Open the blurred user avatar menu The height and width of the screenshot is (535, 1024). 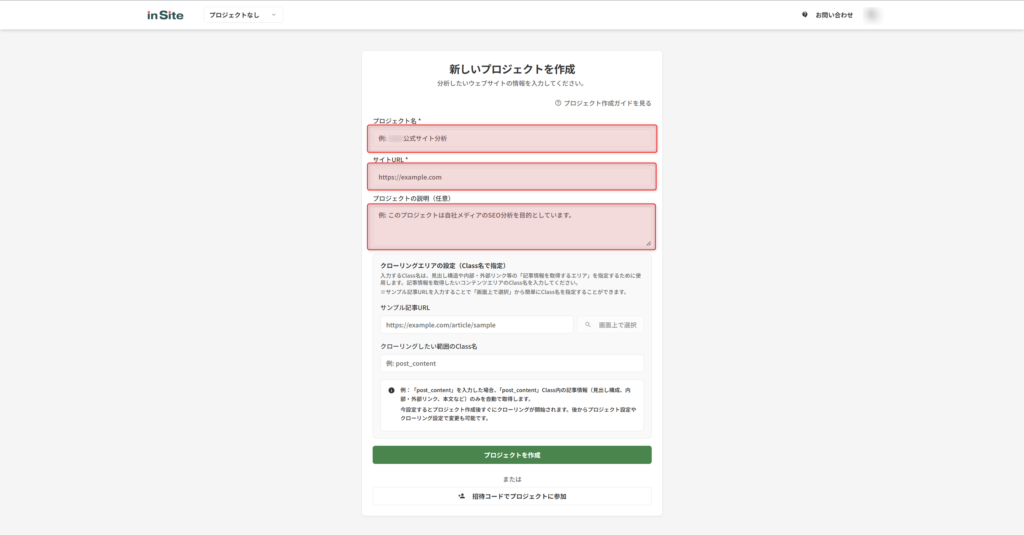(x=871, y=14)
